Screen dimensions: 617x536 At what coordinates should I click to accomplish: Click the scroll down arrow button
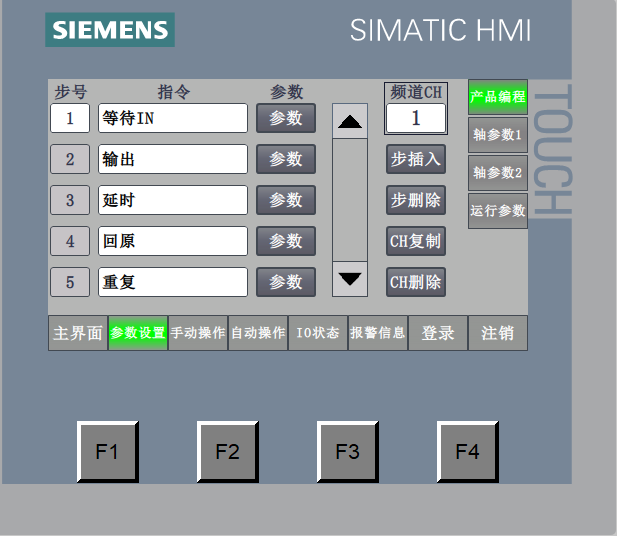[350, 279]
